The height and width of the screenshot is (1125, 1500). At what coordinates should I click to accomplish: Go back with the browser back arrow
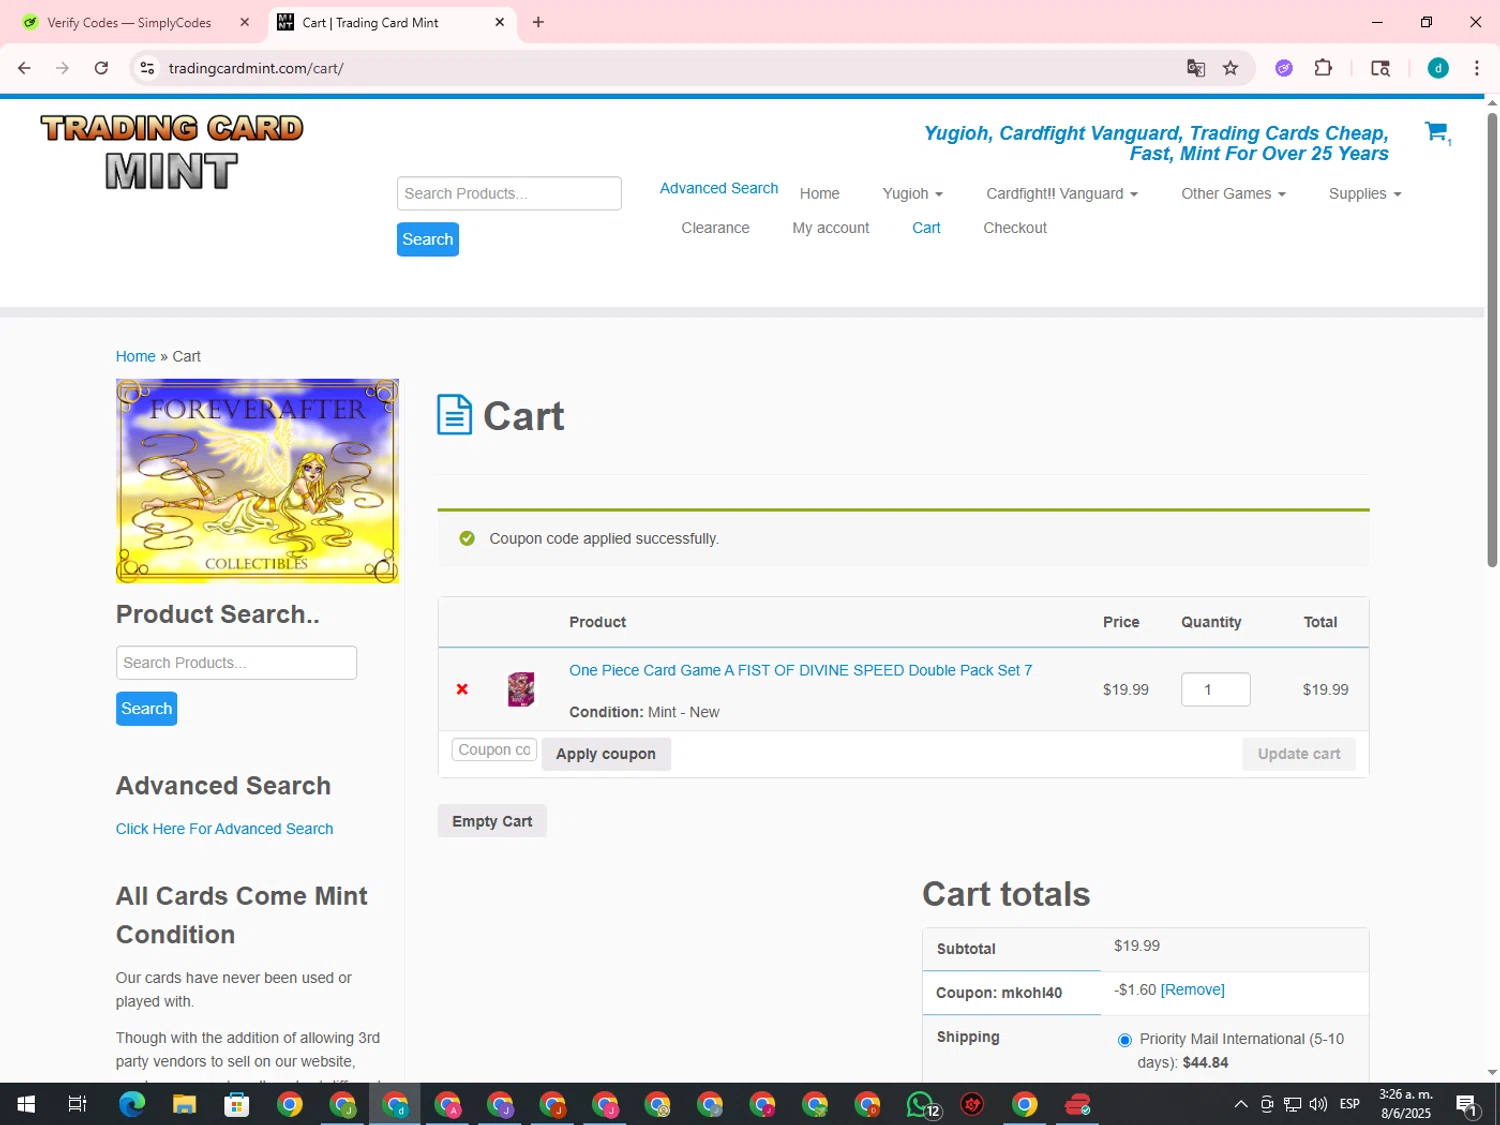24,68
